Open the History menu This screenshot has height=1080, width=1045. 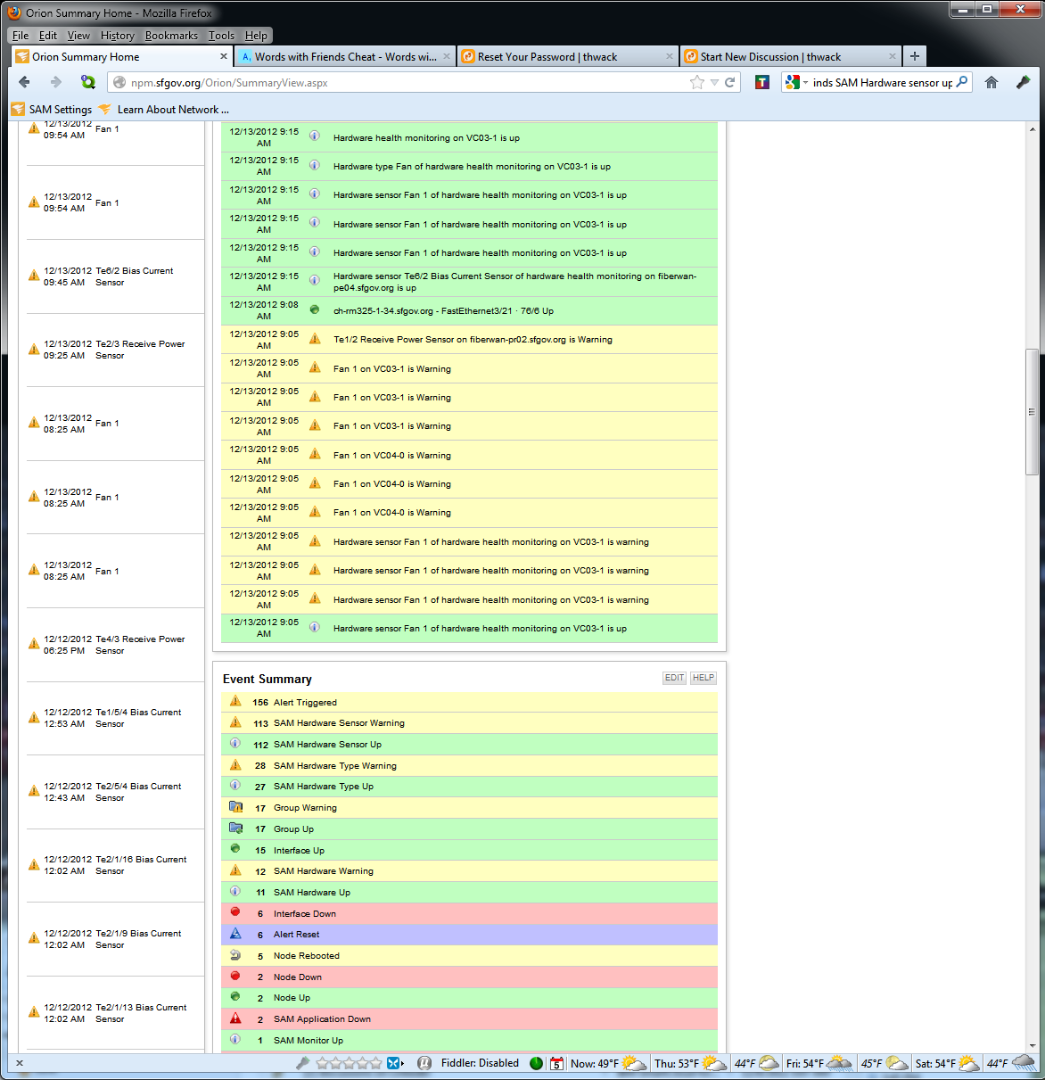point(117,35)
